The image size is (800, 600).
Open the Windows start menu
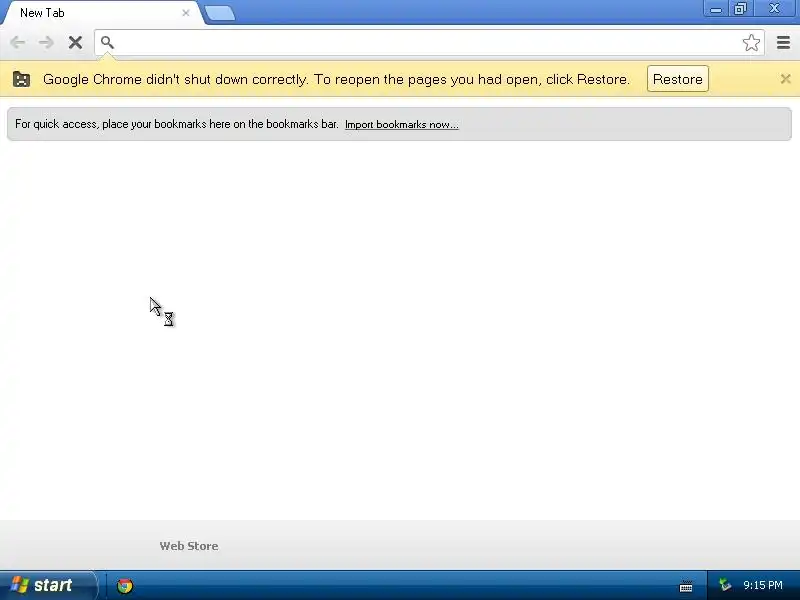[x=48, y=585]
